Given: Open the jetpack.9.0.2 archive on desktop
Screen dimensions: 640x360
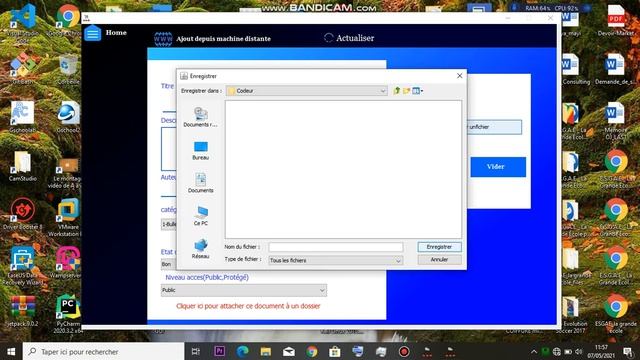Looking at the screenshot, I should click(22, 311).
